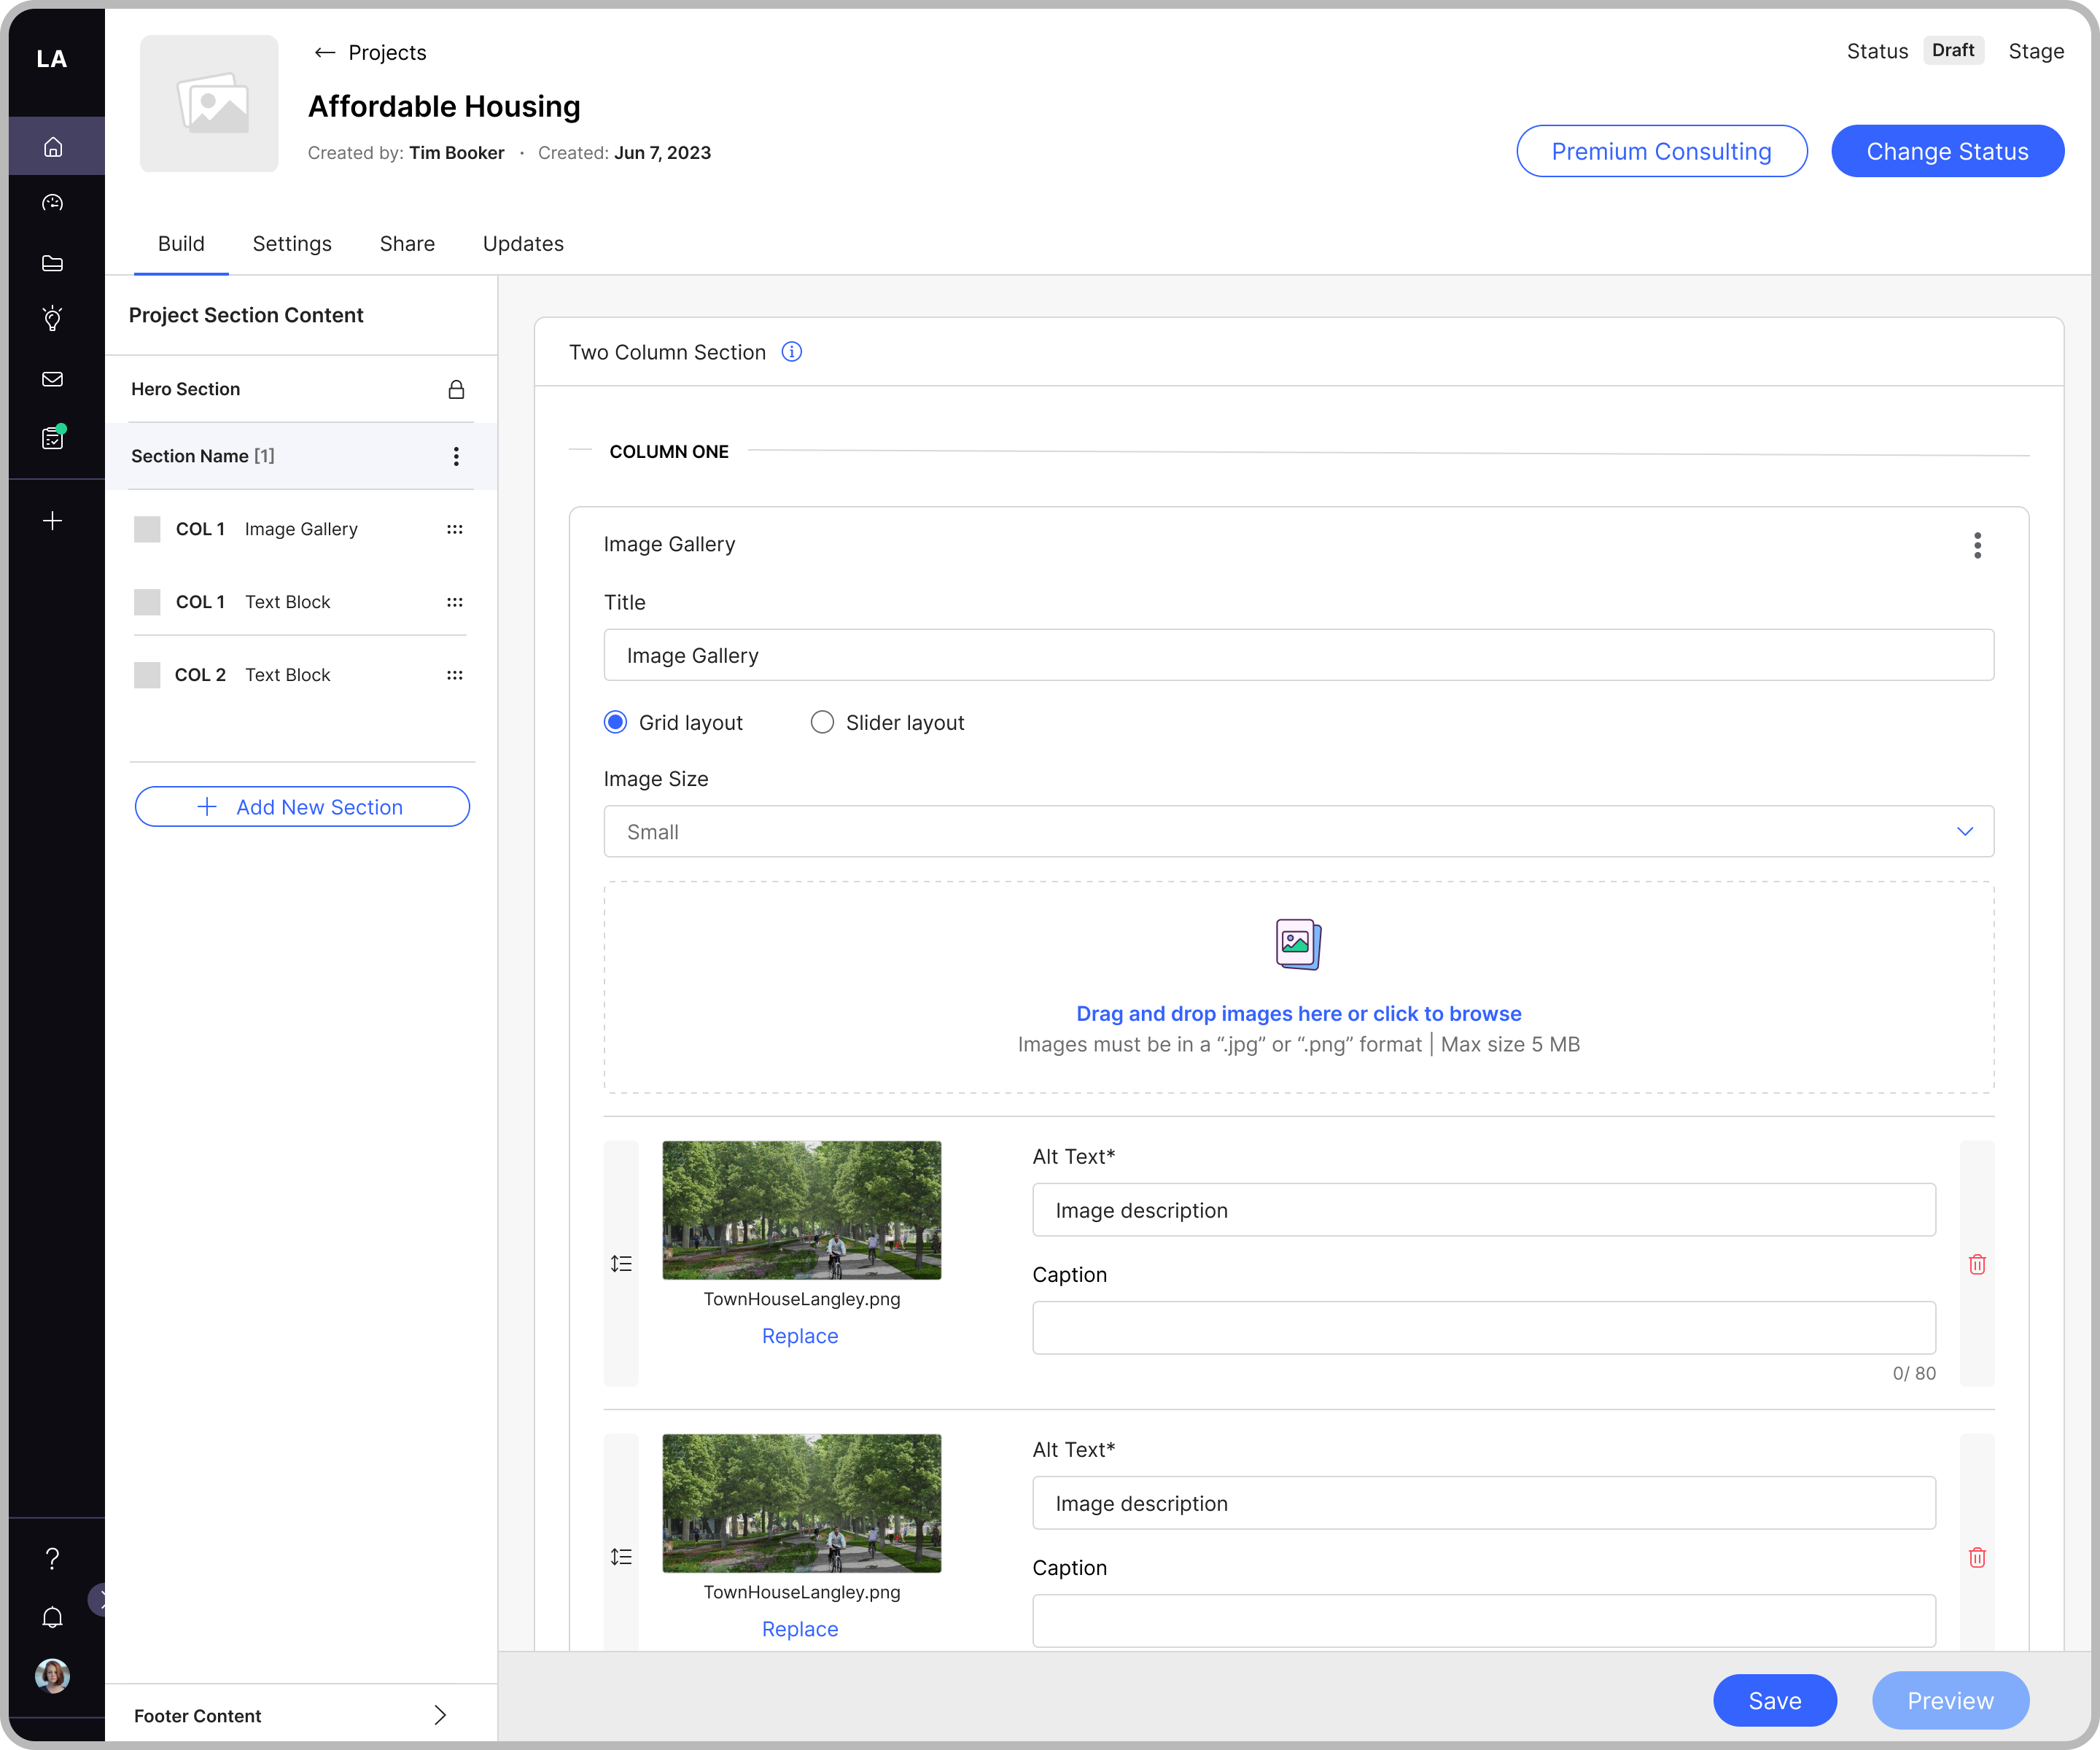The width and height of the screenshot is (2100, 1750).
Task: Click the first Caption input field
Action: click(x=1483, y=1328)
